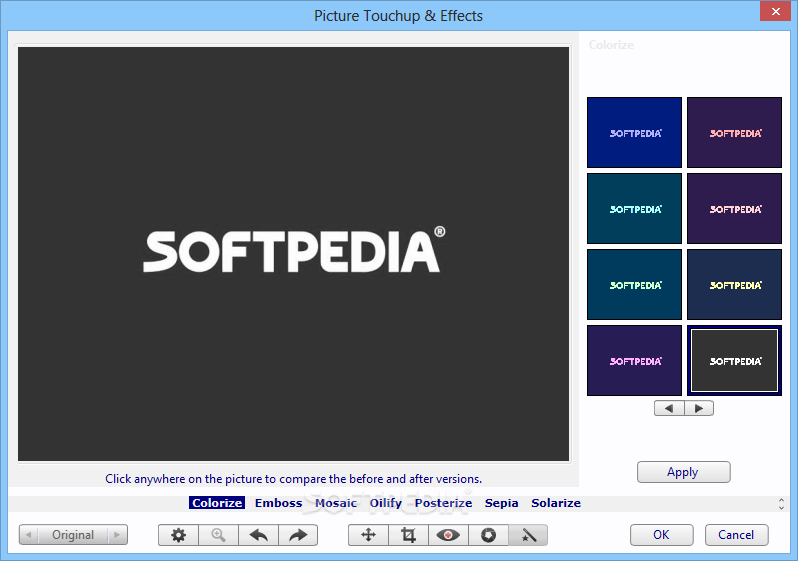This screenshot has height=561, width=798.
Task: Click the Original version label
Action: (x=73, y=535)
